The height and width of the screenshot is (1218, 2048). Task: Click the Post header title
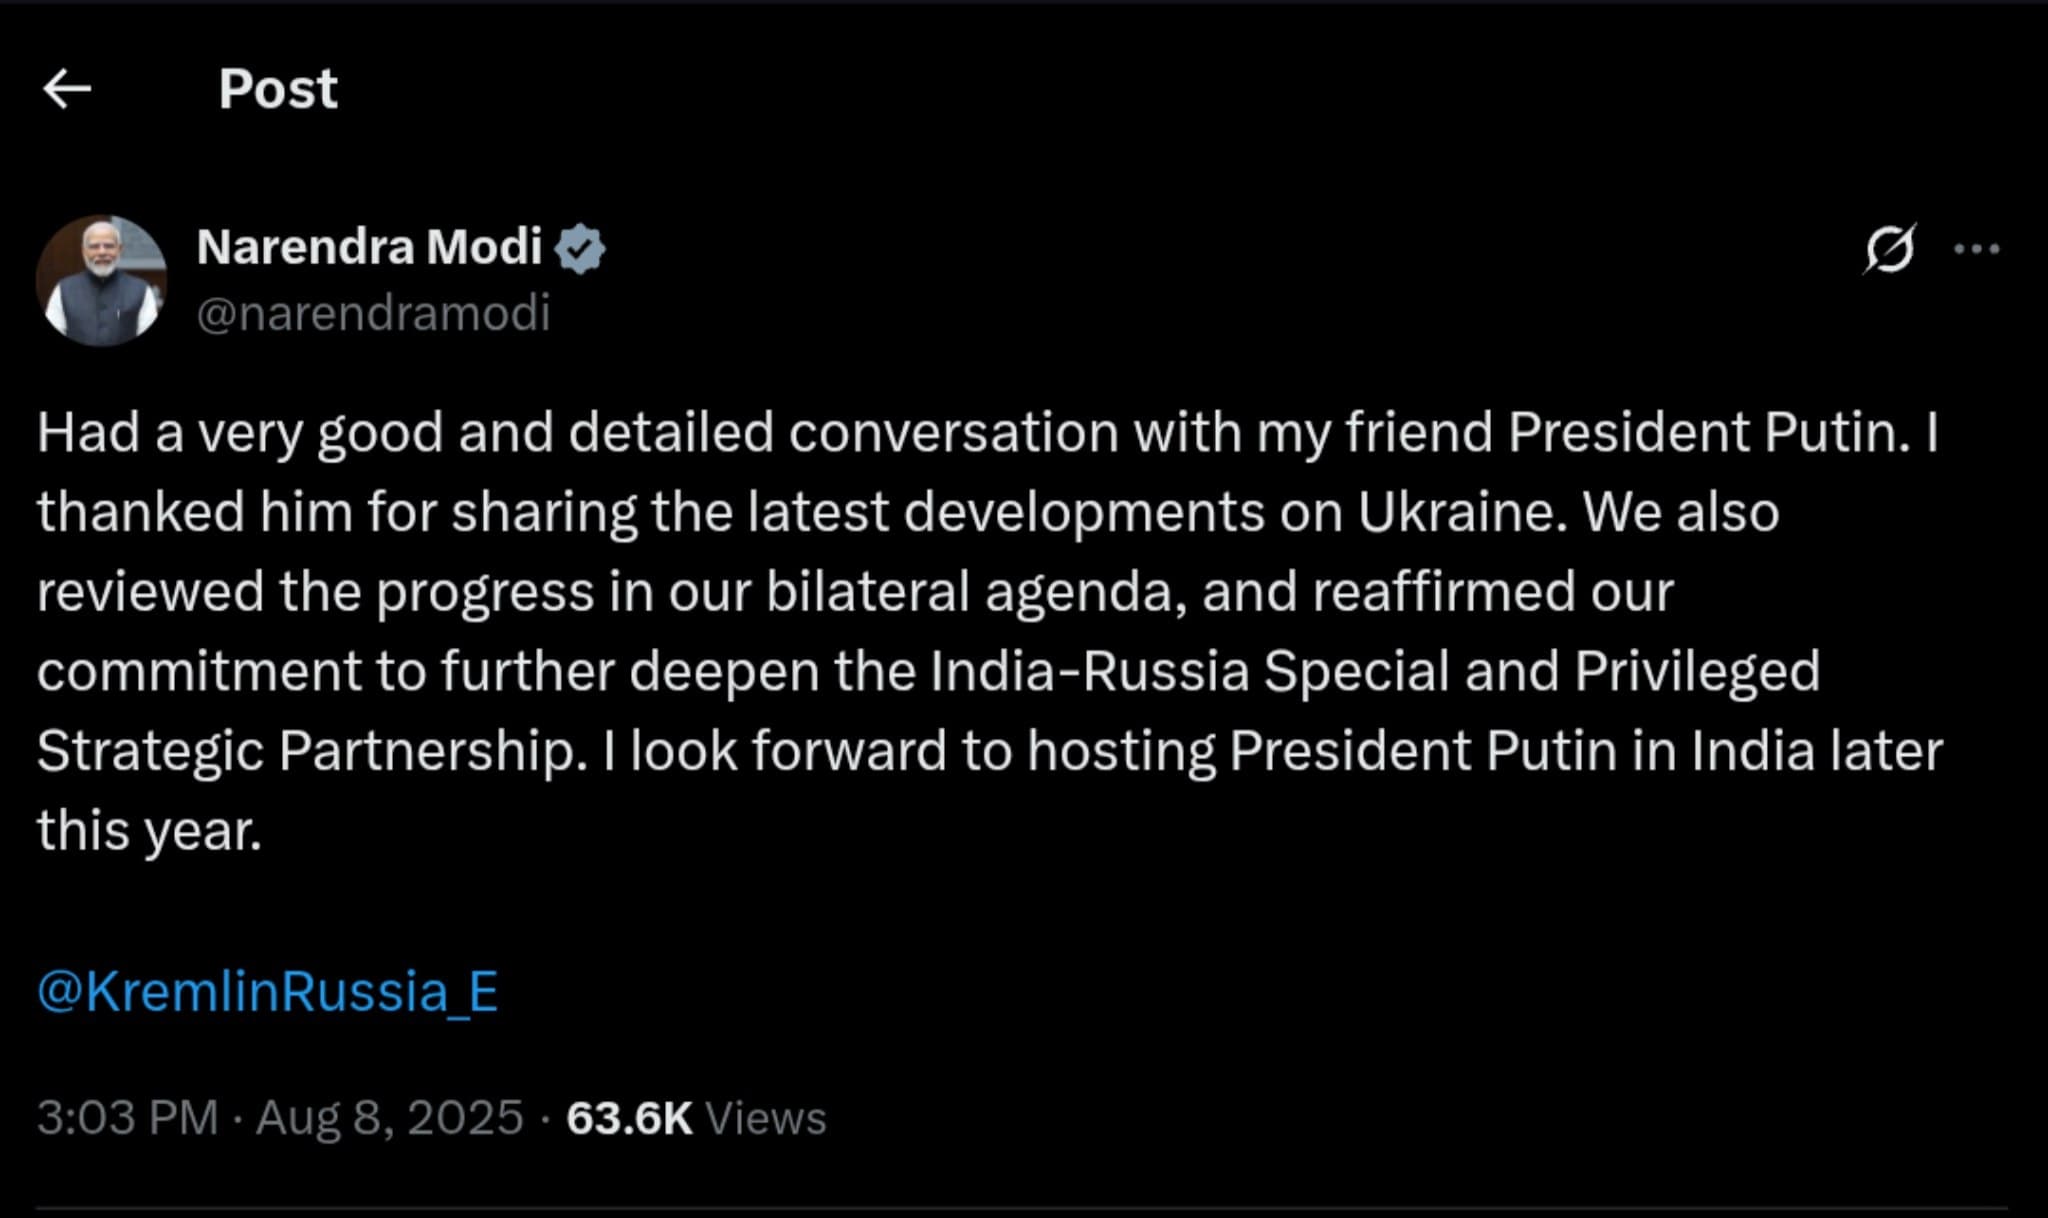[277, 90]
